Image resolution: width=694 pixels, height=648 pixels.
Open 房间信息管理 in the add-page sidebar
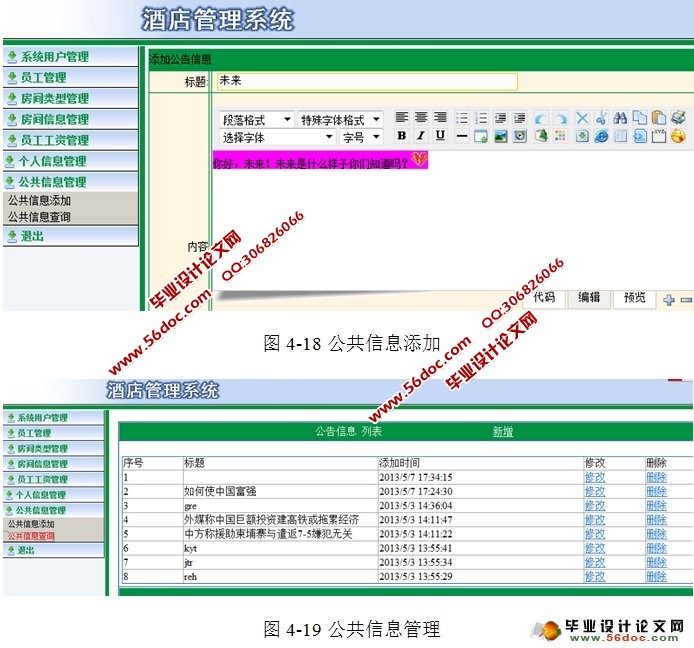70,119
